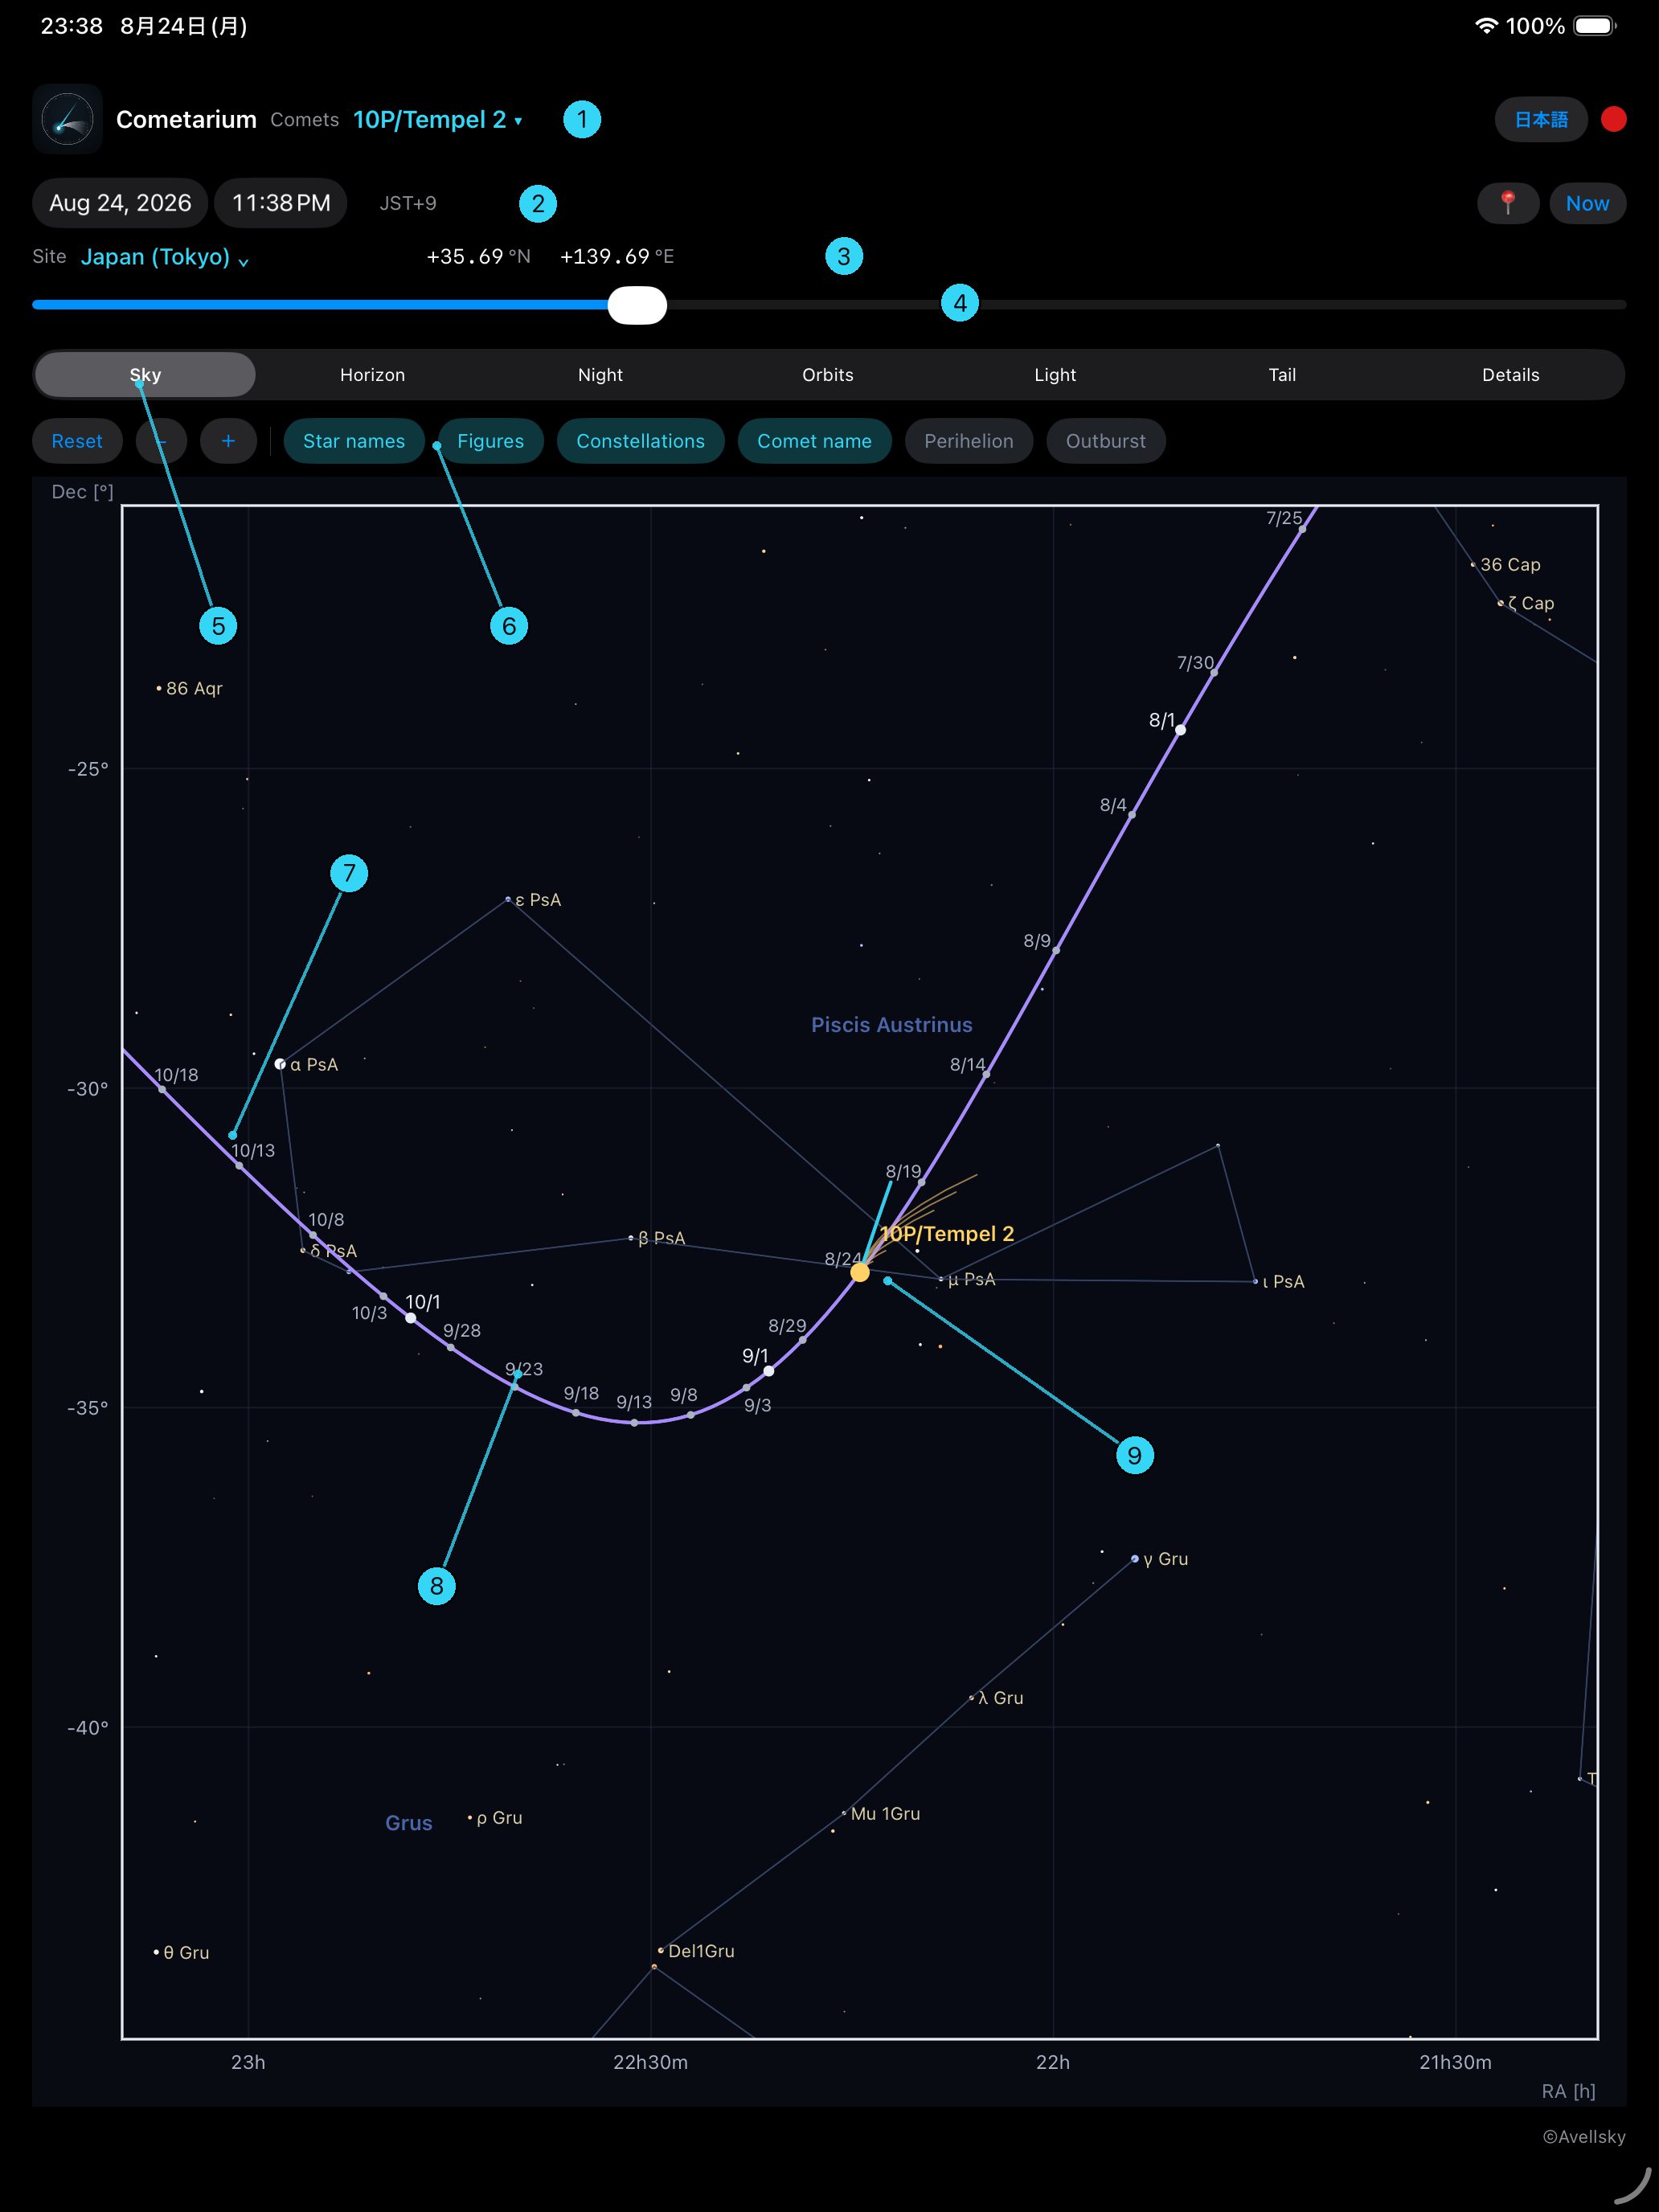1659x2212 pixels.
Task: Open the Details tab
Action: (x=1510, y=375)
